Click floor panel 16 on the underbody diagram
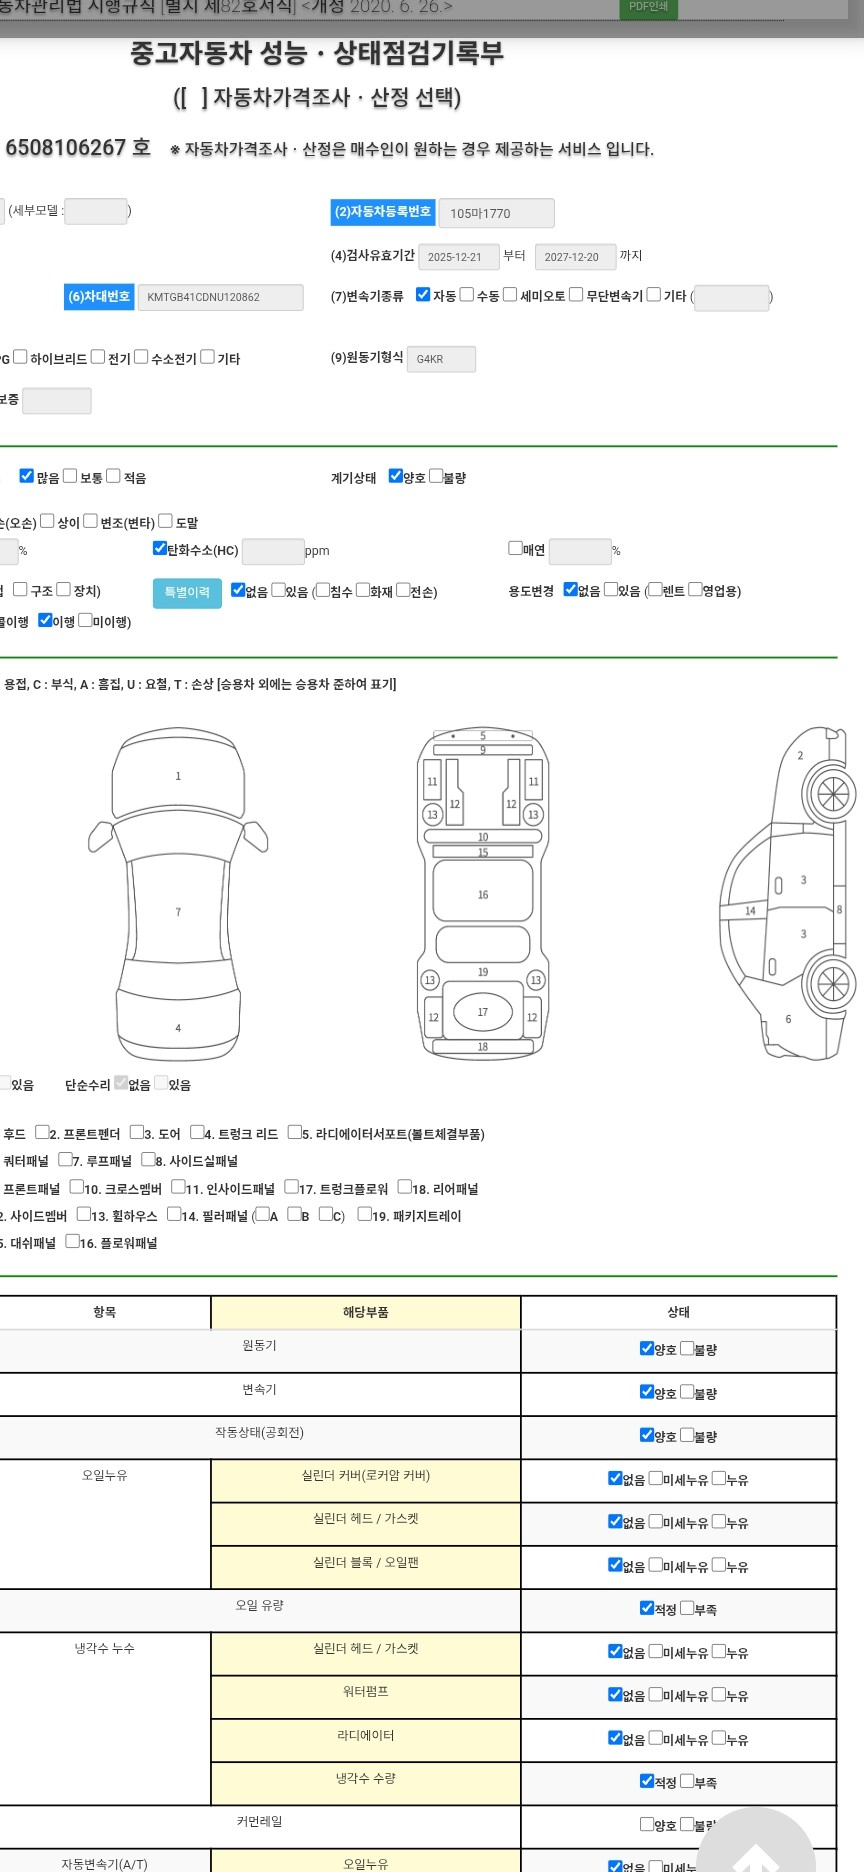This screenshot has height=1872, width=864. pyautogui.click(x=483, y=894)
